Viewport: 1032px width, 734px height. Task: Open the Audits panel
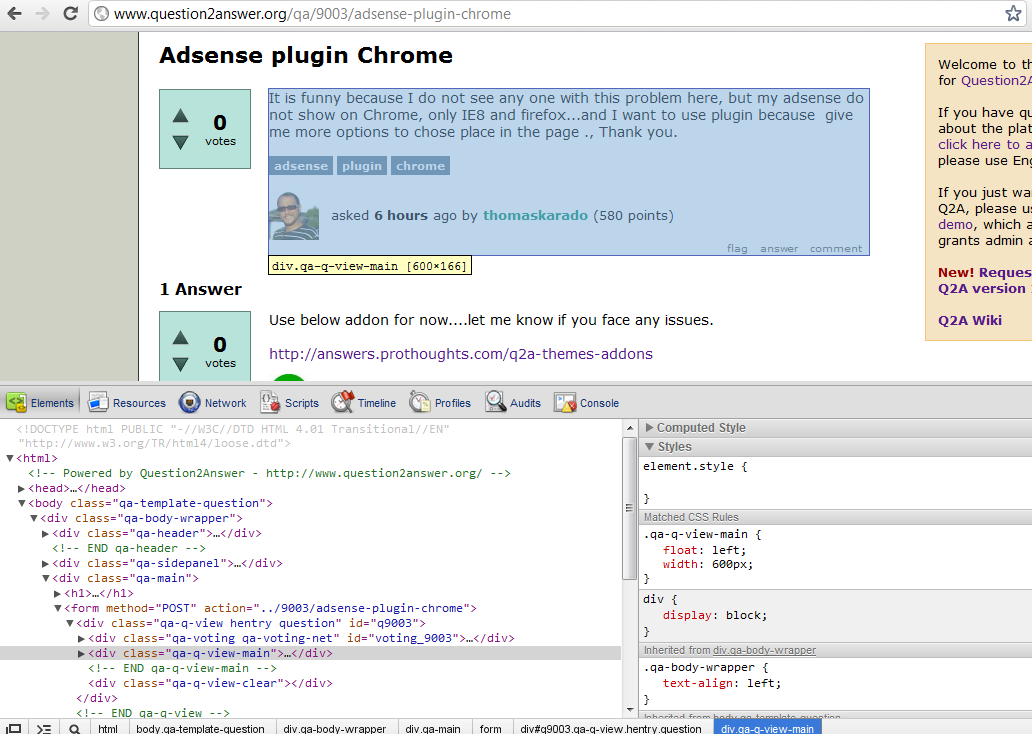click(x=513, y=403)
